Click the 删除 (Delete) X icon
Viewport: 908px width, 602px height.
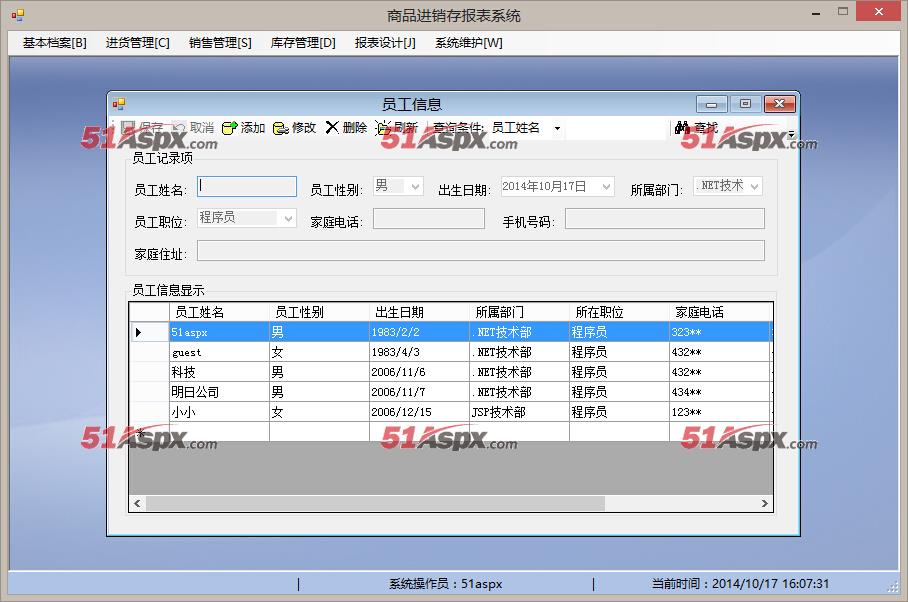tap(332, 127)
